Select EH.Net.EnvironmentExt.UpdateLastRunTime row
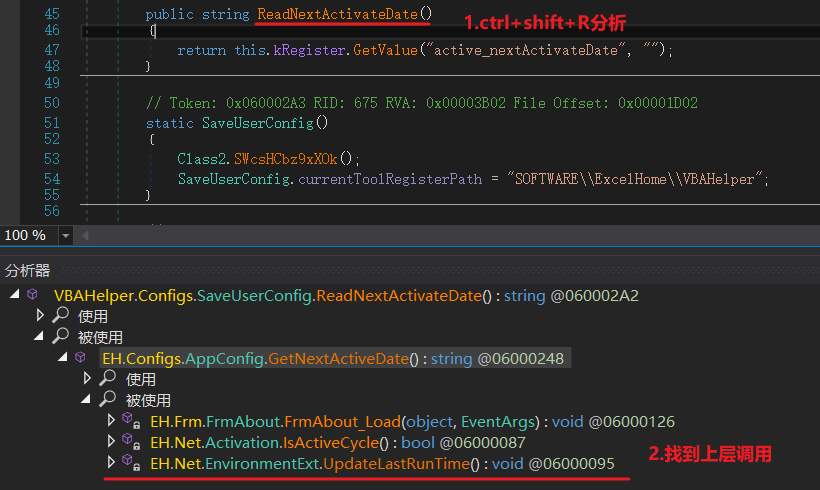This screenshot has width=820, height=490. 382,464
